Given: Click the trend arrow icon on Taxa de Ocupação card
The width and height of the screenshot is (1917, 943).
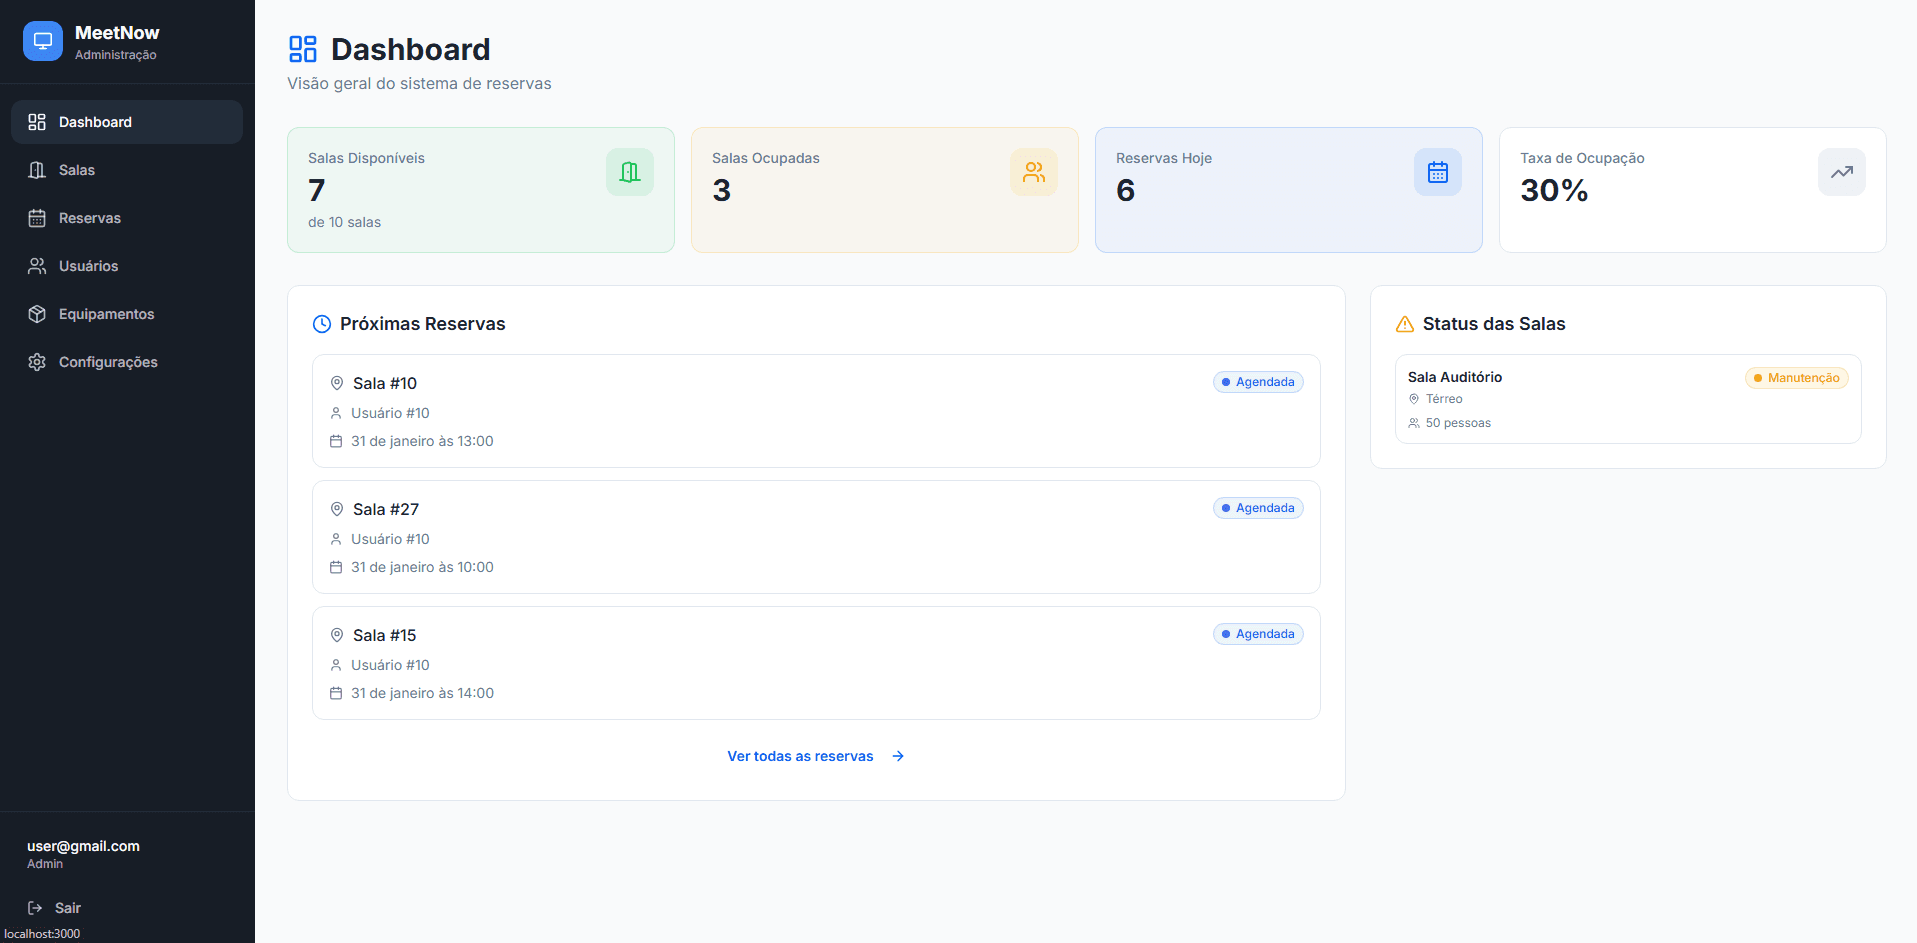Looking at the screenshot, I should click(x=1841, y=172).
